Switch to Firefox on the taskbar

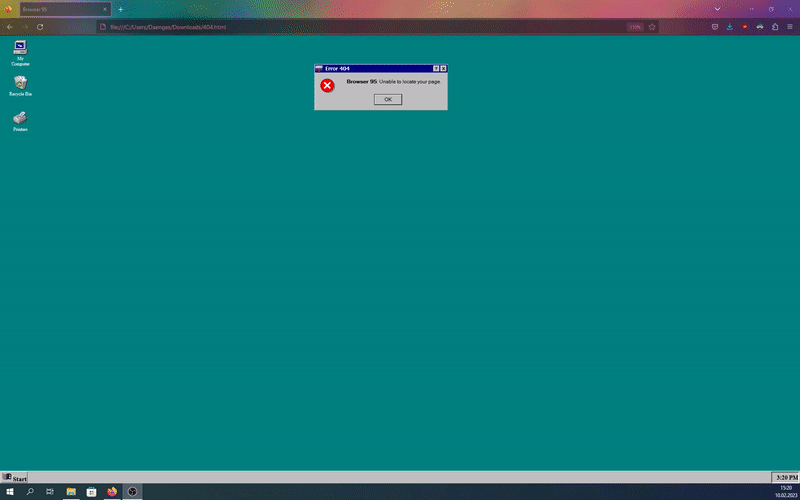[x=112, y=492]
